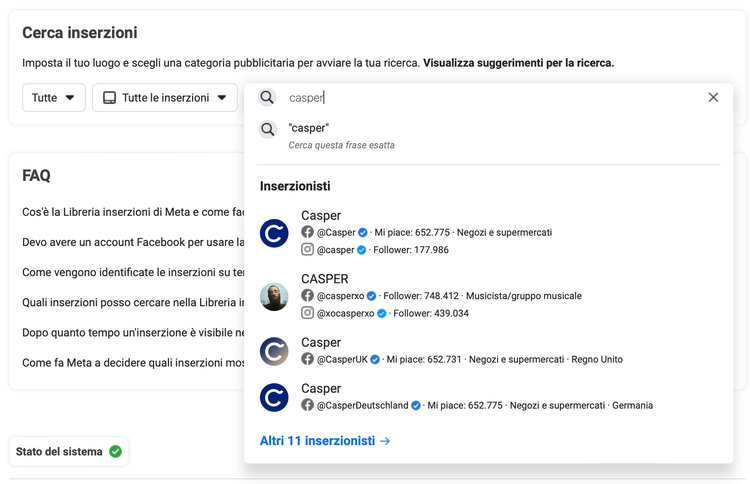This screenshot has height=484, width=750.
Task: Click the Instagram icon next to @xocasperxo
Action: click(x=308, y=313)
